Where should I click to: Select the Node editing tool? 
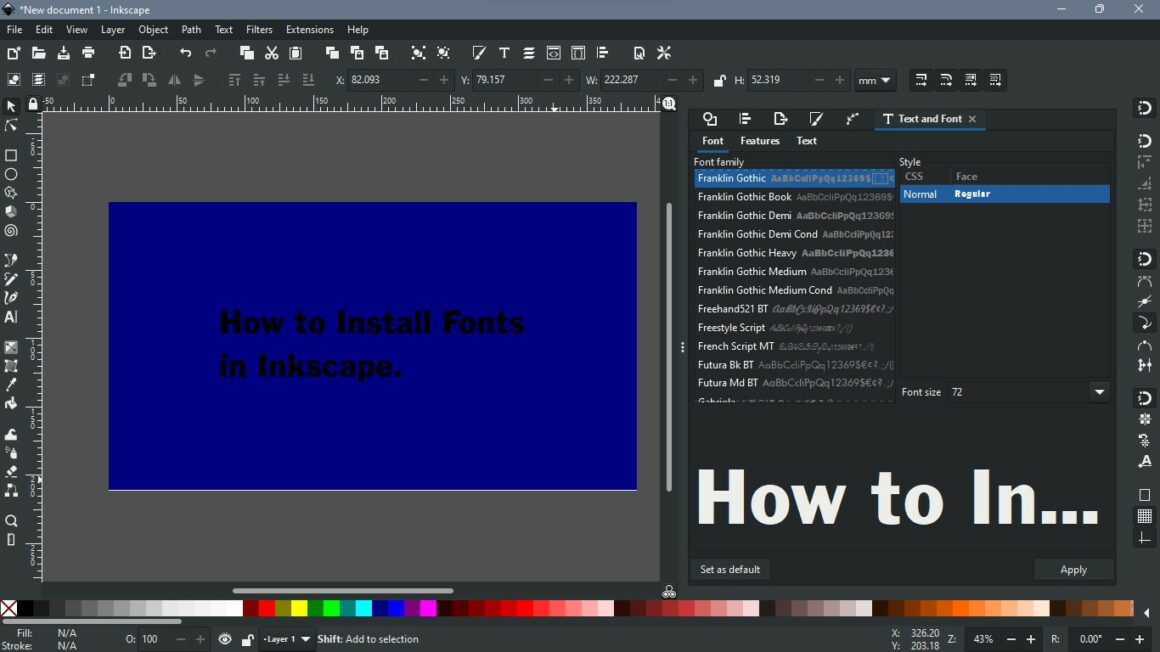coord(12,125)
